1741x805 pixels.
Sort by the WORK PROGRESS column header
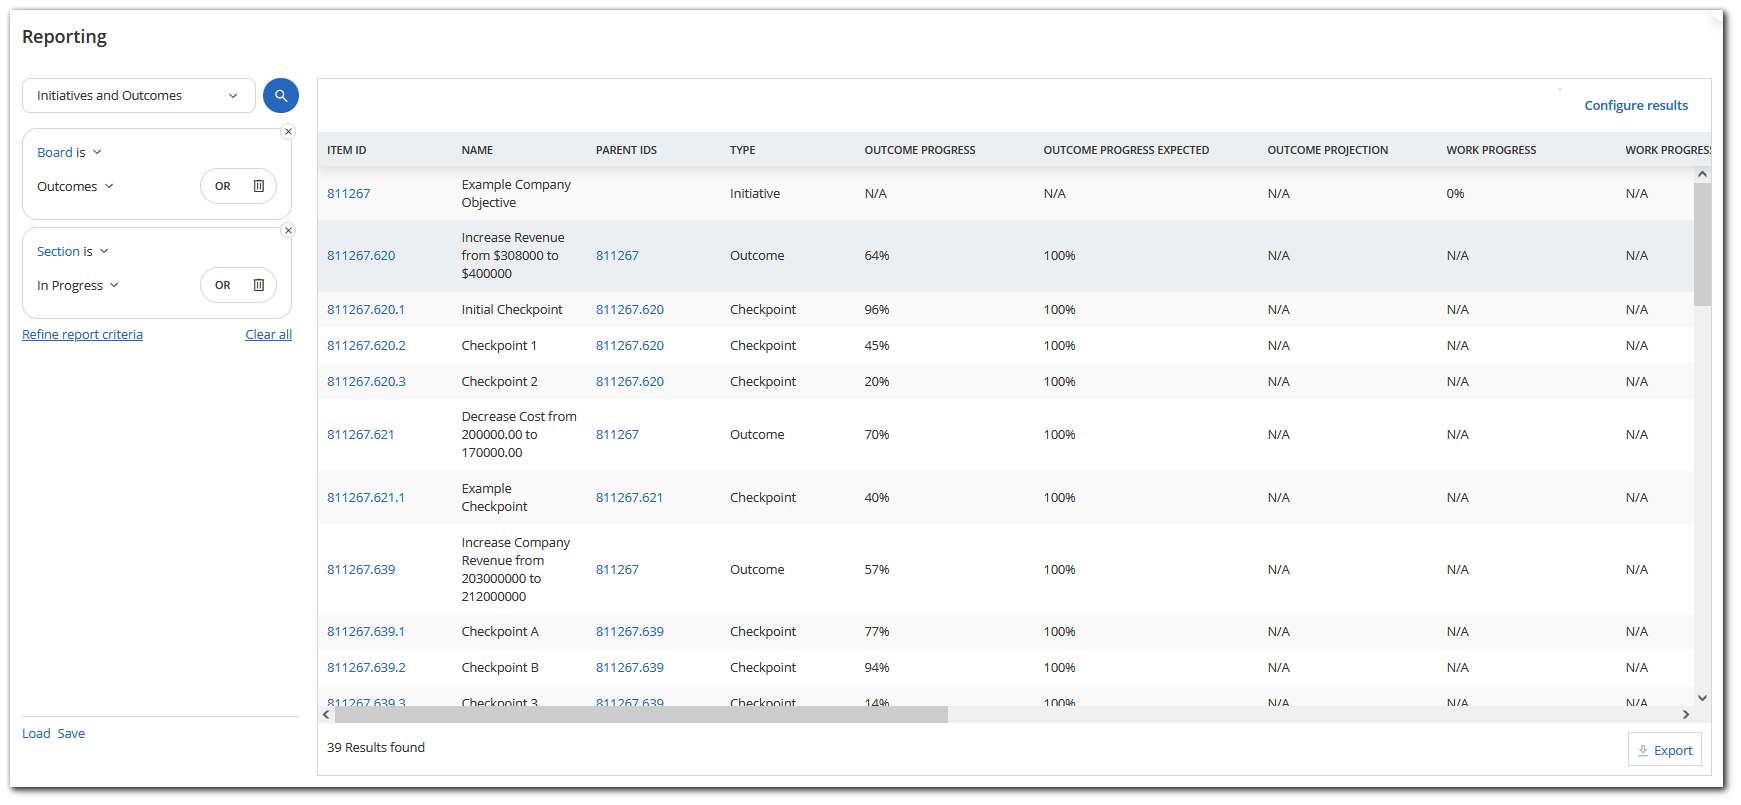point(1491,150)
